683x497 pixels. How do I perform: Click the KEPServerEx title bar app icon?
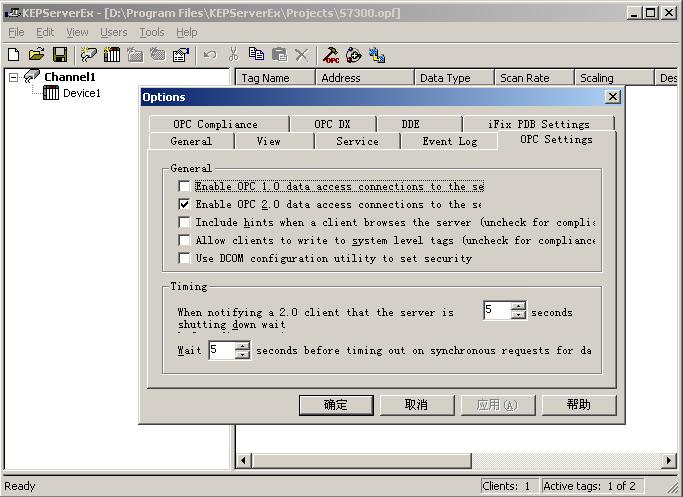[x=13, y=13]
